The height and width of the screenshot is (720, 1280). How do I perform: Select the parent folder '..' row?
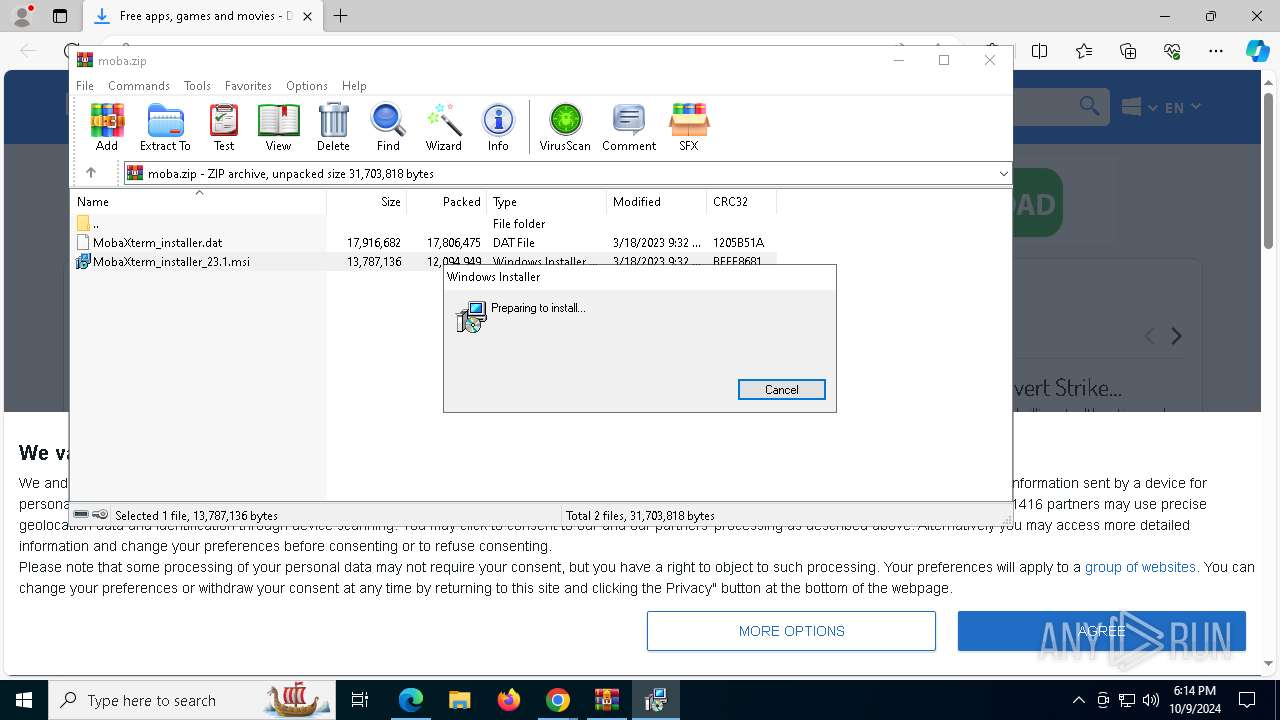pyautogui.click(x=424, y=224)
